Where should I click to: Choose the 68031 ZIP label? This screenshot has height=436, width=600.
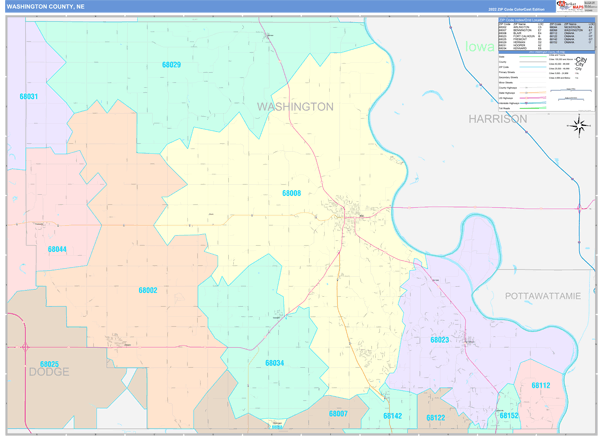point(28,97)
